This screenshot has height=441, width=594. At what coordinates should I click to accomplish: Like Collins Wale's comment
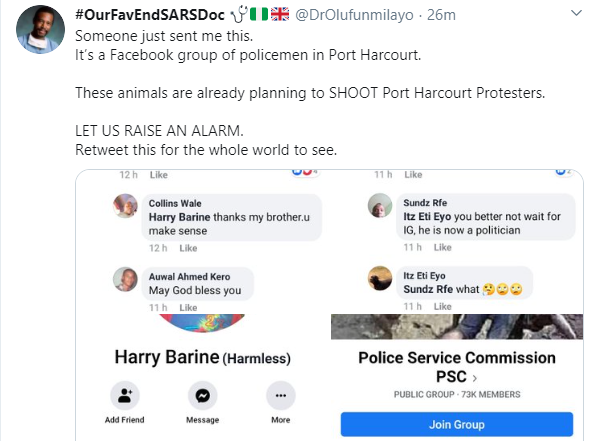(x=188, y=248)
